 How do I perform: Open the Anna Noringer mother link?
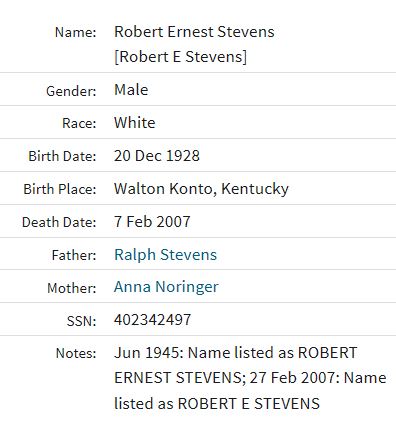166,287
